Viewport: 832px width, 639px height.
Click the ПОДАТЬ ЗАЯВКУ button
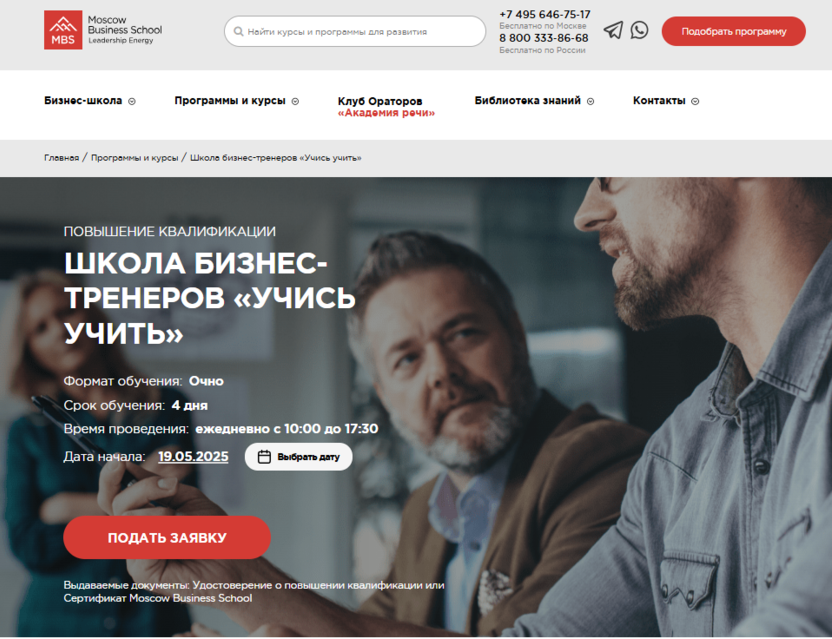(167, 538)
